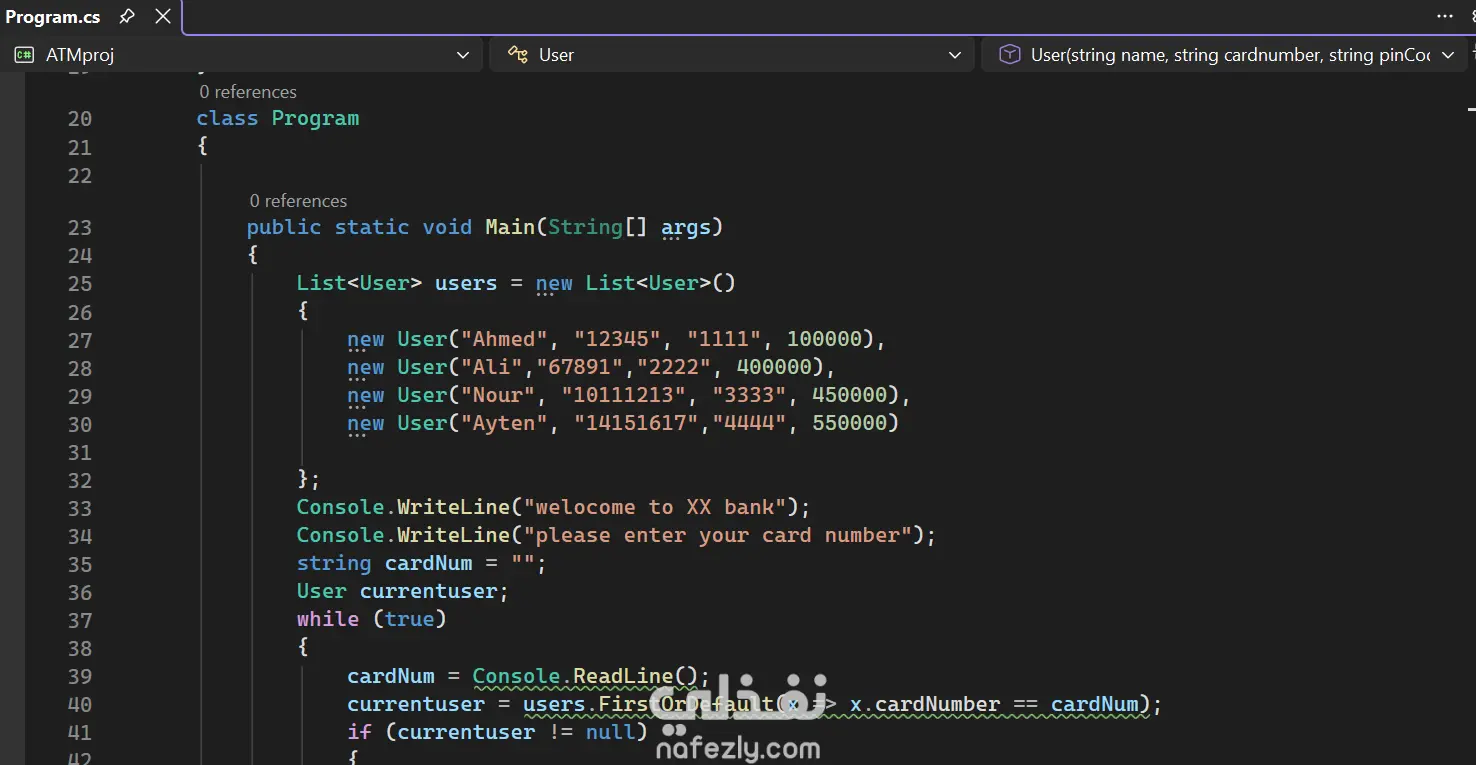Click the "please enter your card number" string
This screenshot has width=1476, height=765.
(717, 535)
